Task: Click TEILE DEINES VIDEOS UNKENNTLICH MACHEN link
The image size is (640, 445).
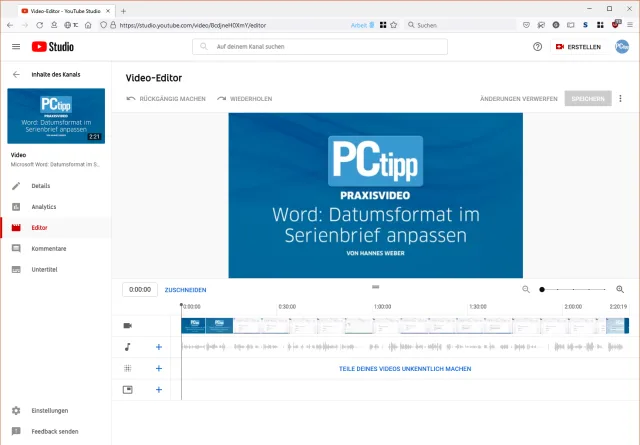Action: pyautogui.click(x=404, y=368)
